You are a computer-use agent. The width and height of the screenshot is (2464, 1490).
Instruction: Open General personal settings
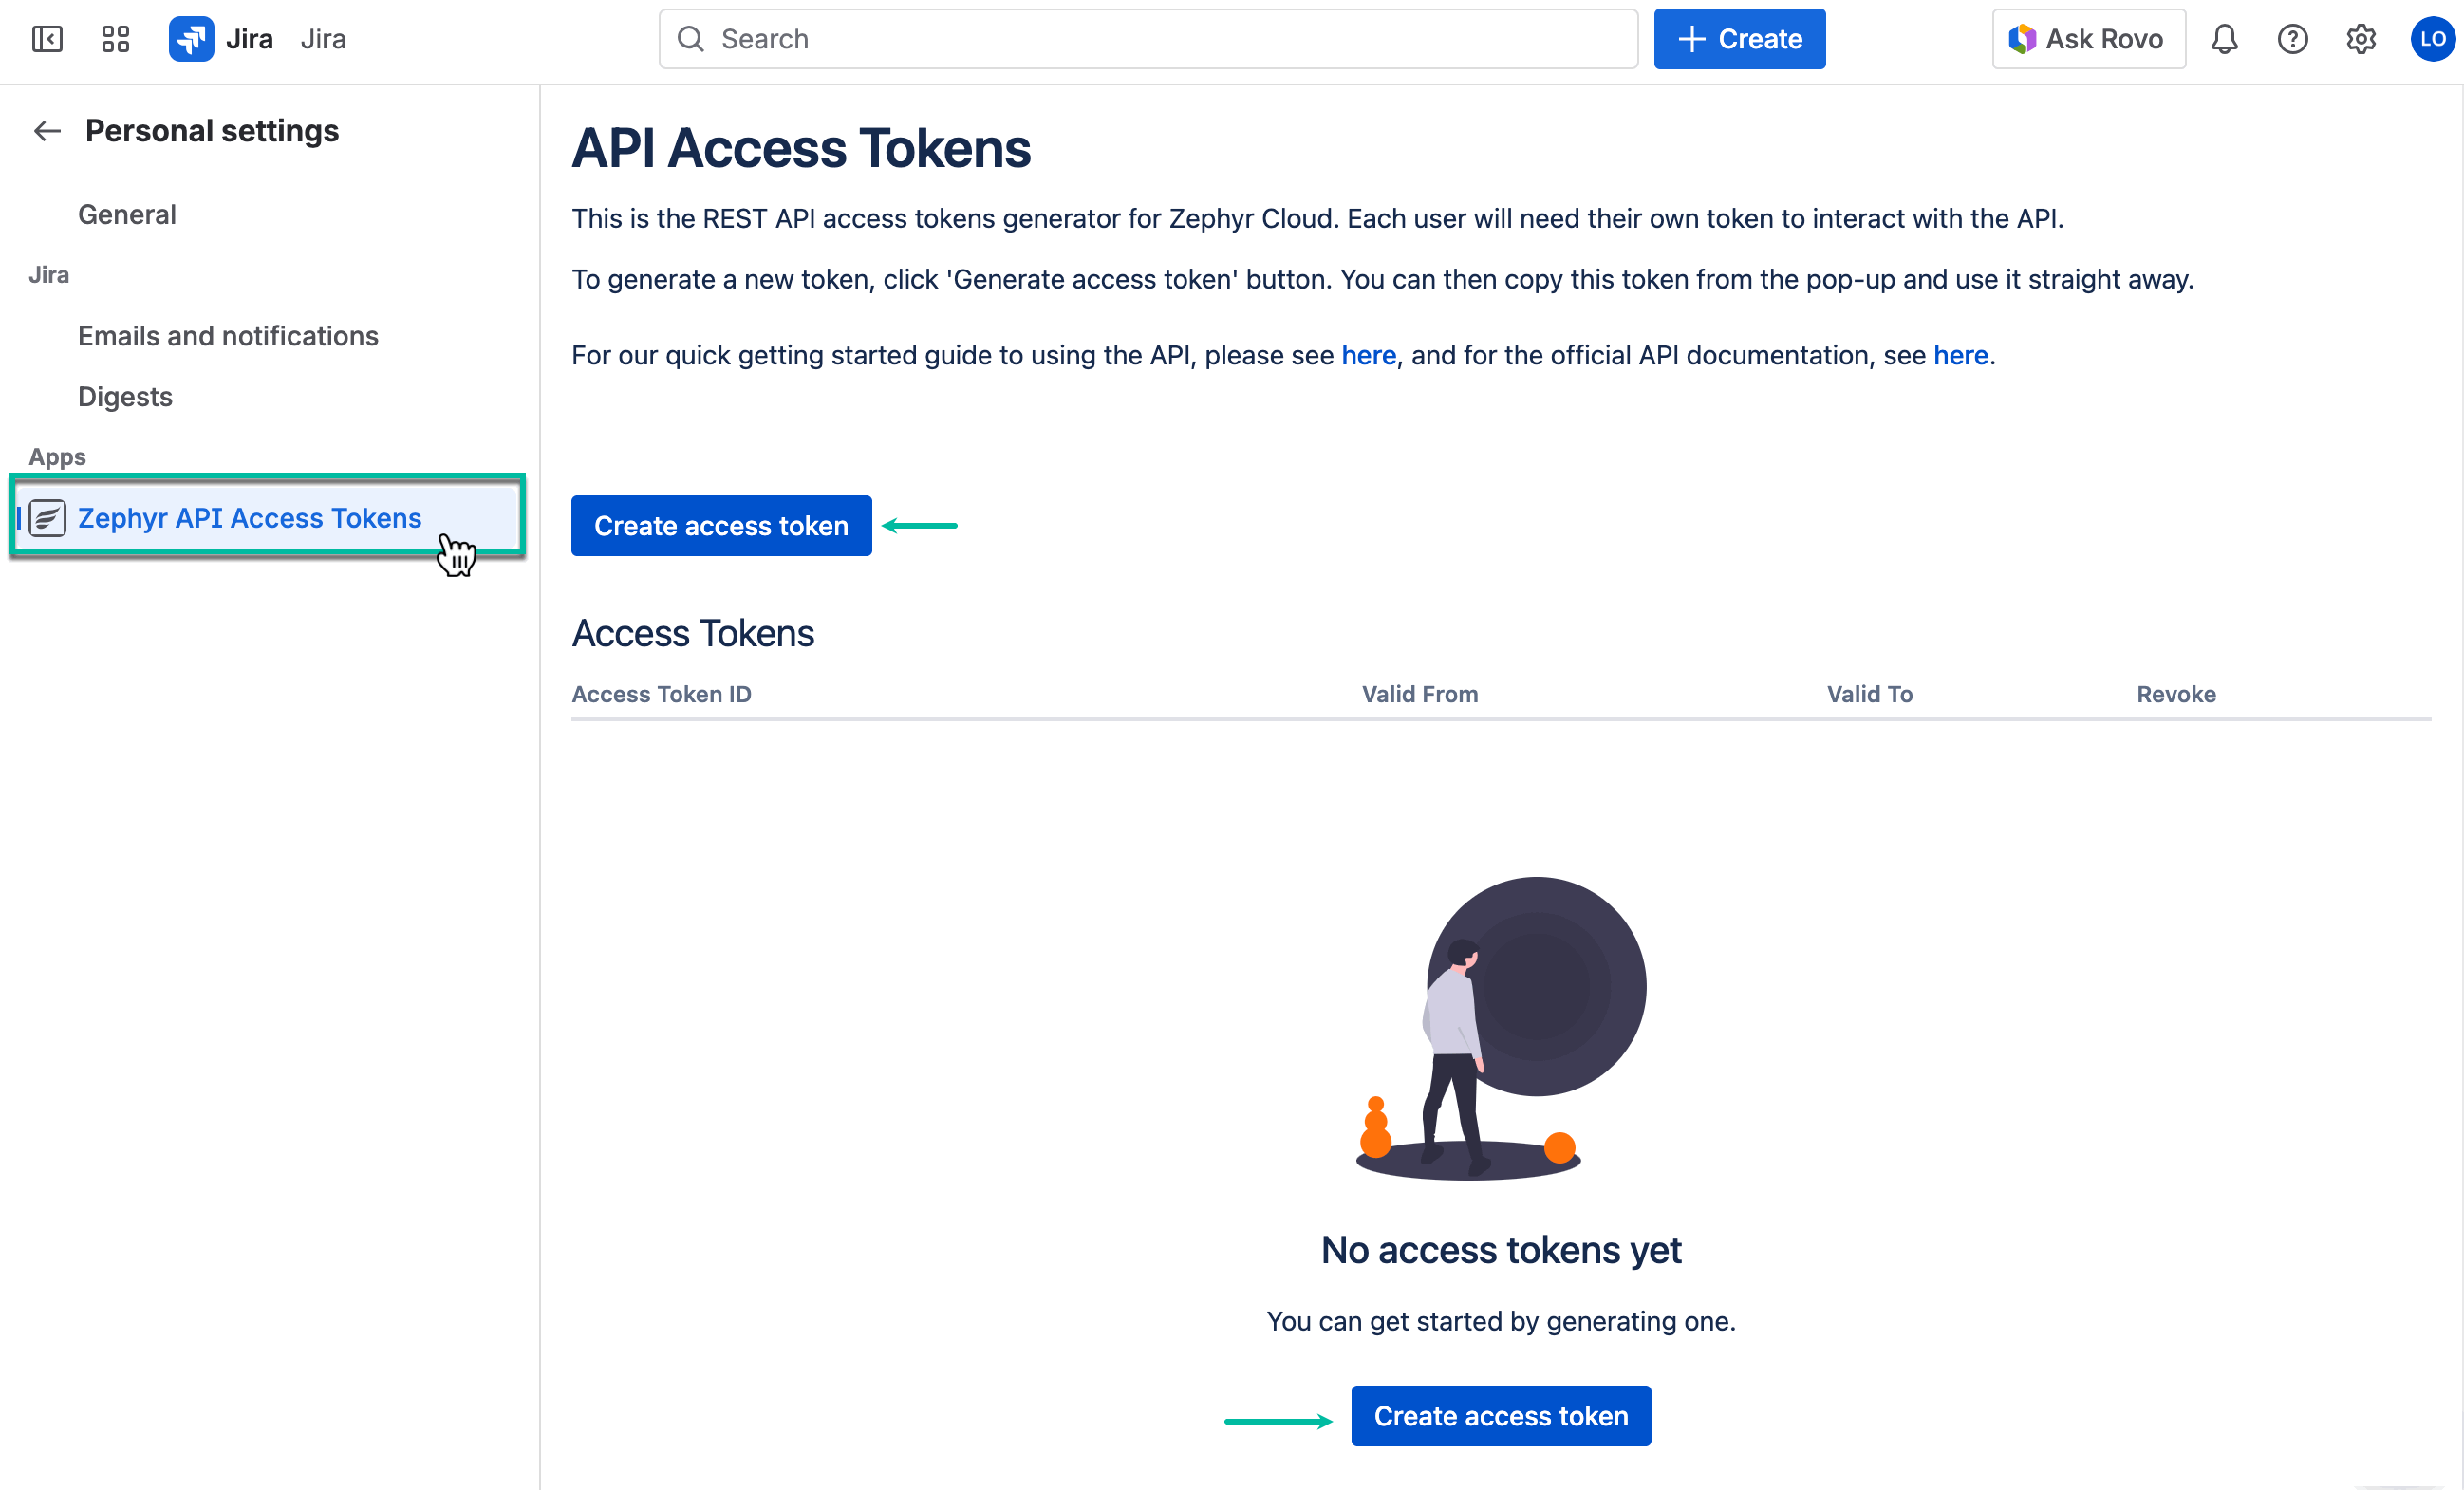[x=127, y=215]
